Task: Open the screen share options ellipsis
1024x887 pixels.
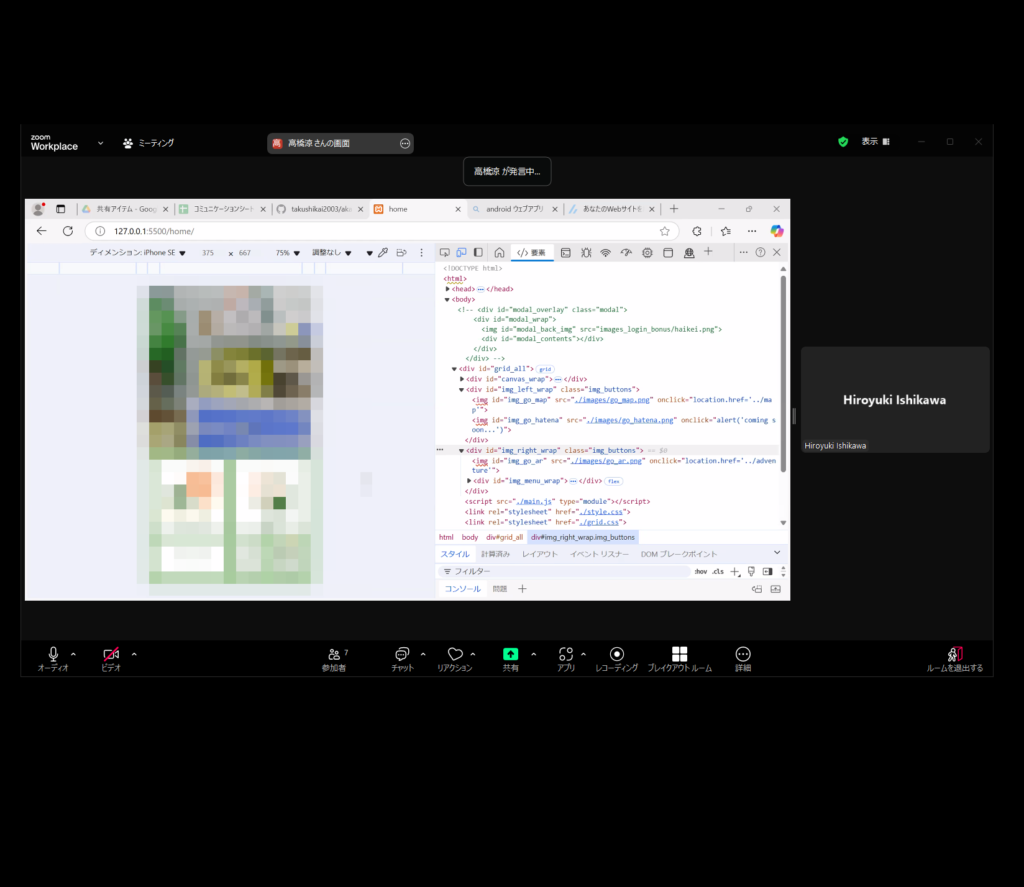Action: pos(405,144)
